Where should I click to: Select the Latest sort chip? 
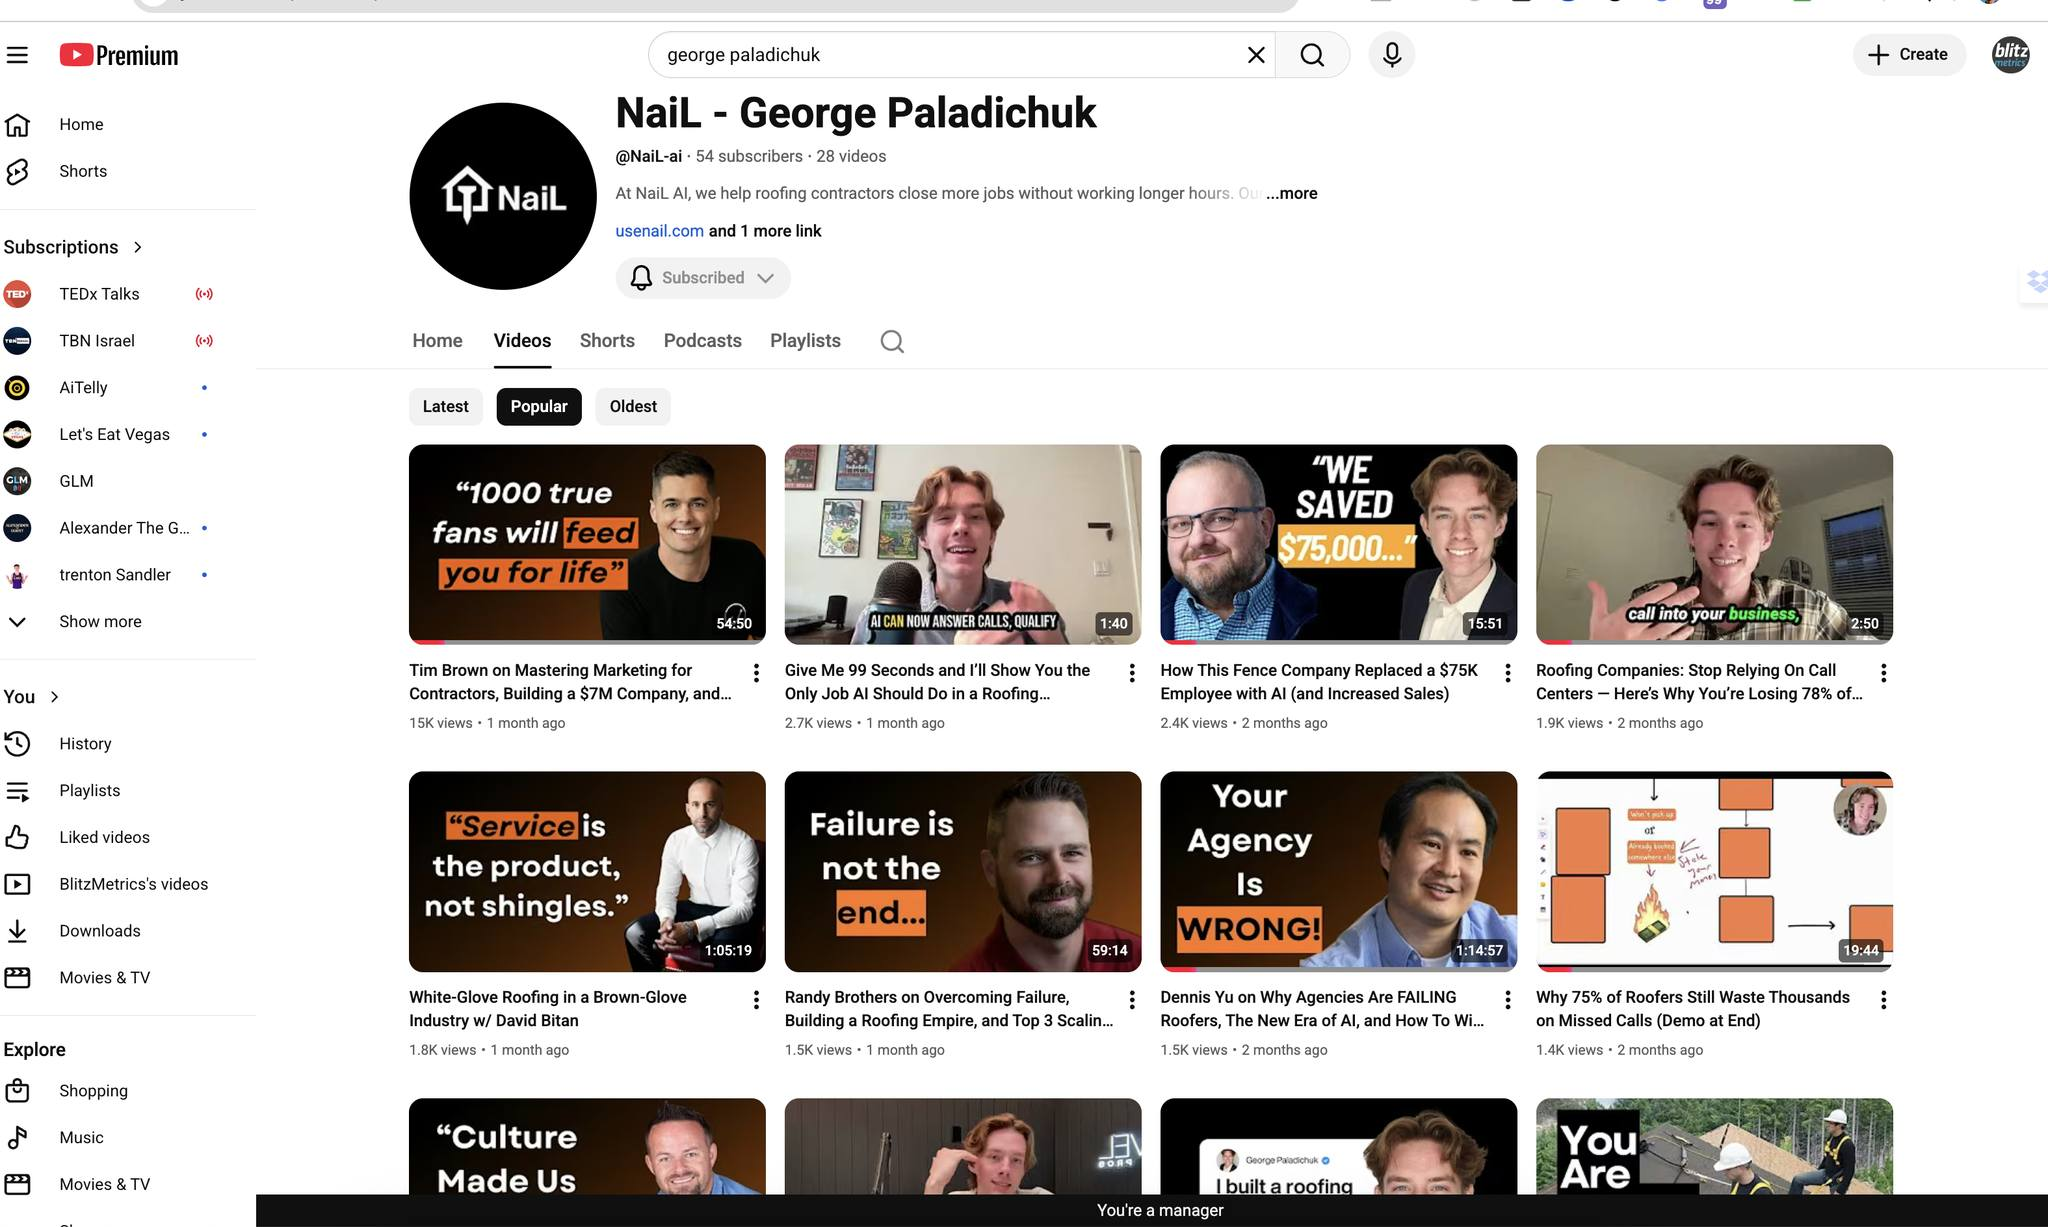point(445,406)
